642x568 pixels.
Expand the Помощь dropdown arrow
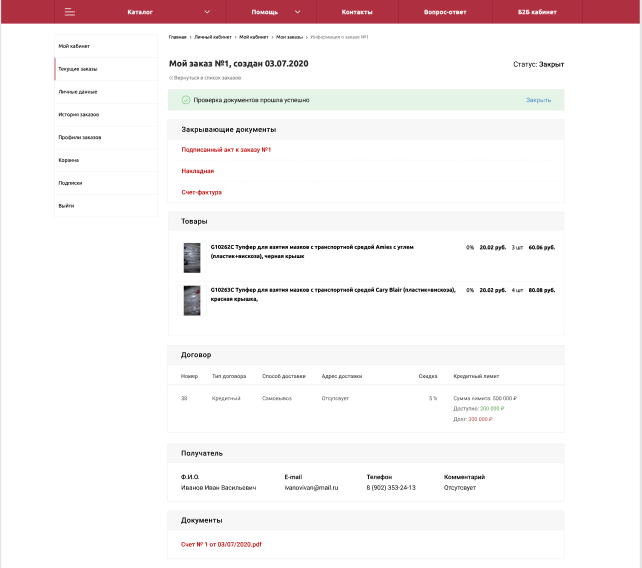[x=299, y=12]
